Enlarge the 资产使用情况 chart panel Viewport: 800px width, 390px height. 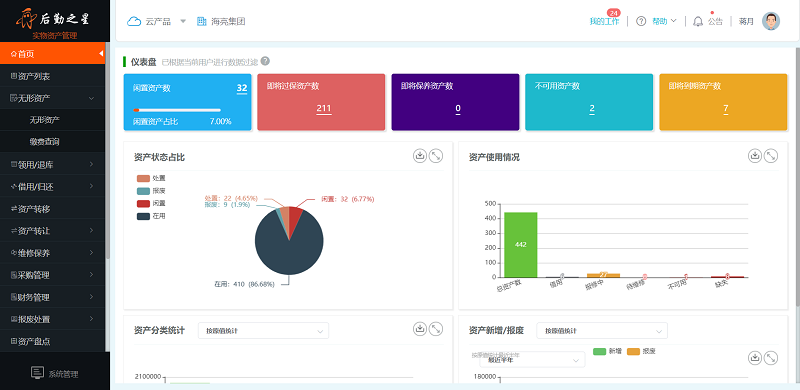point(771,156)
